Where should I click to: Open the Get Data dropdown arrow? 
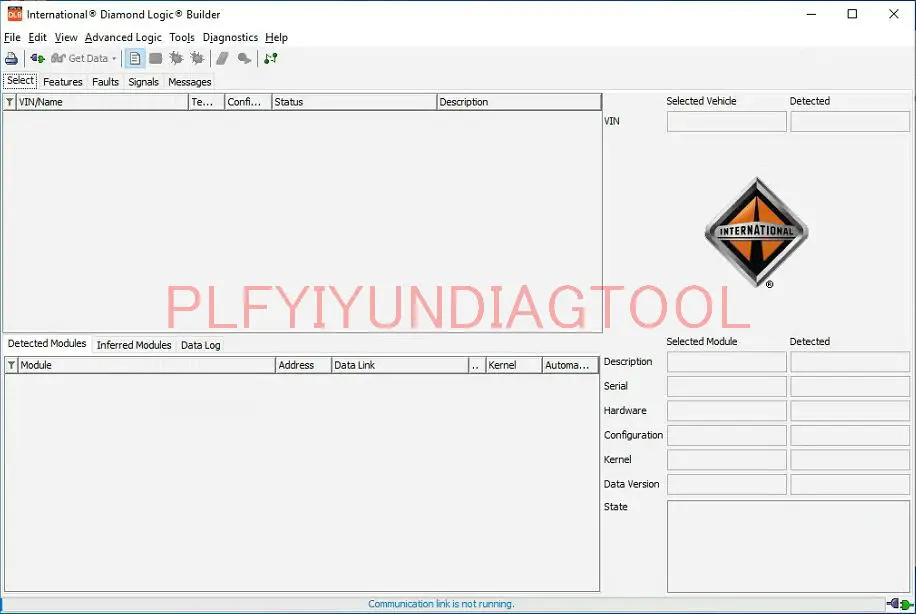pos(114,58)
